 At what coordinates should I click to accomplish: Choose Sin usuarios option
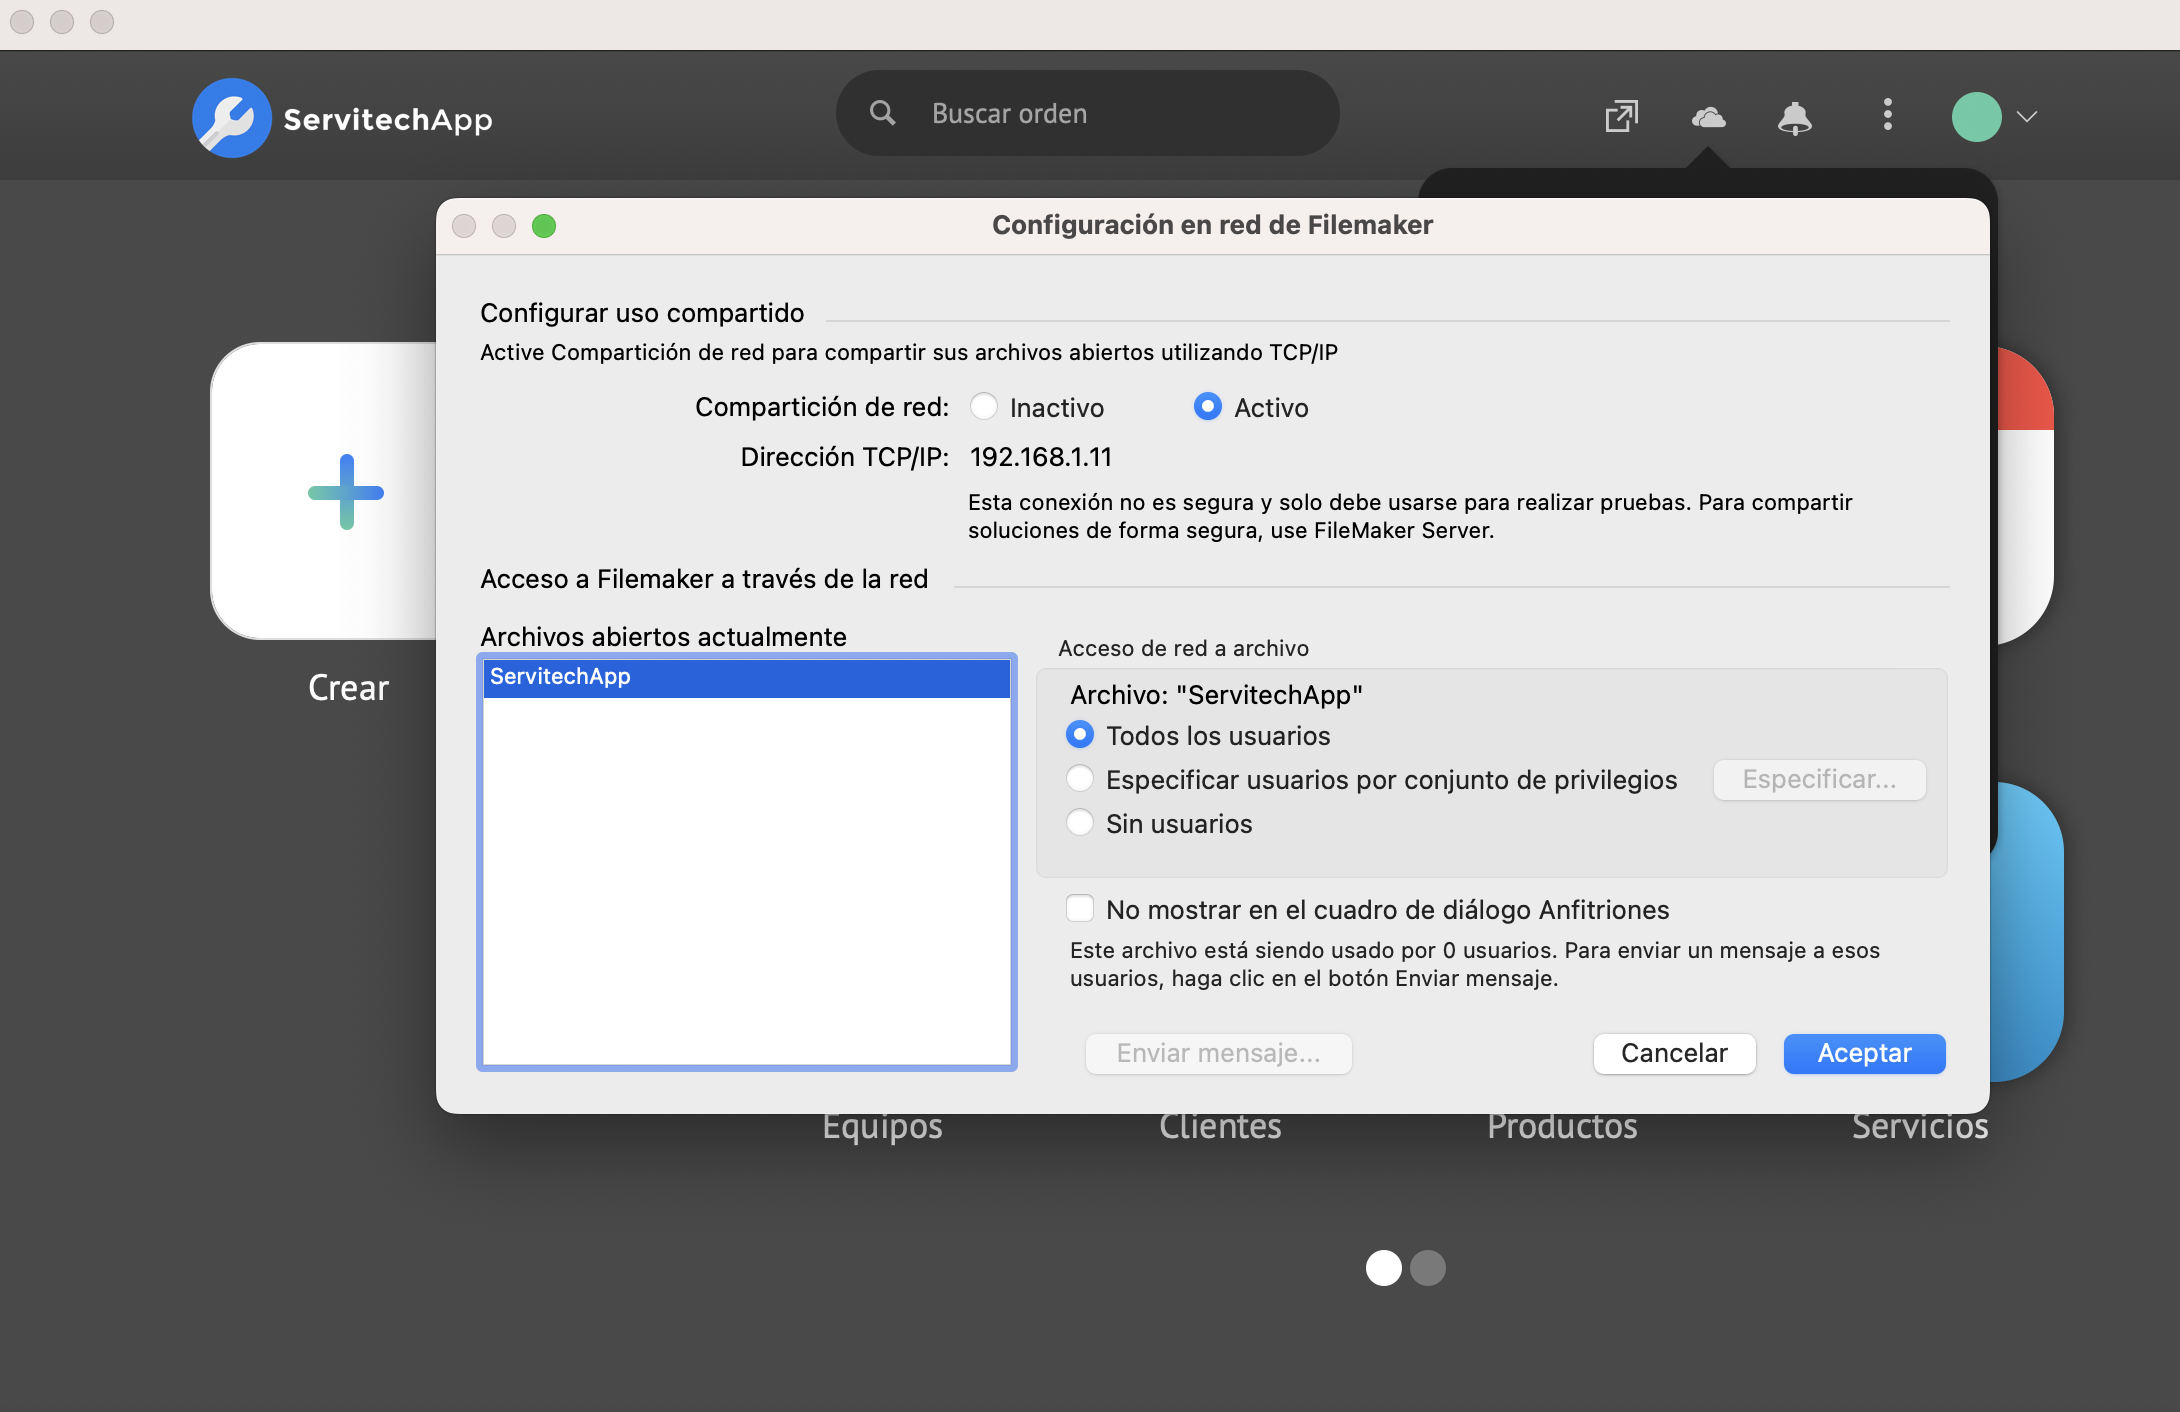1080,823
